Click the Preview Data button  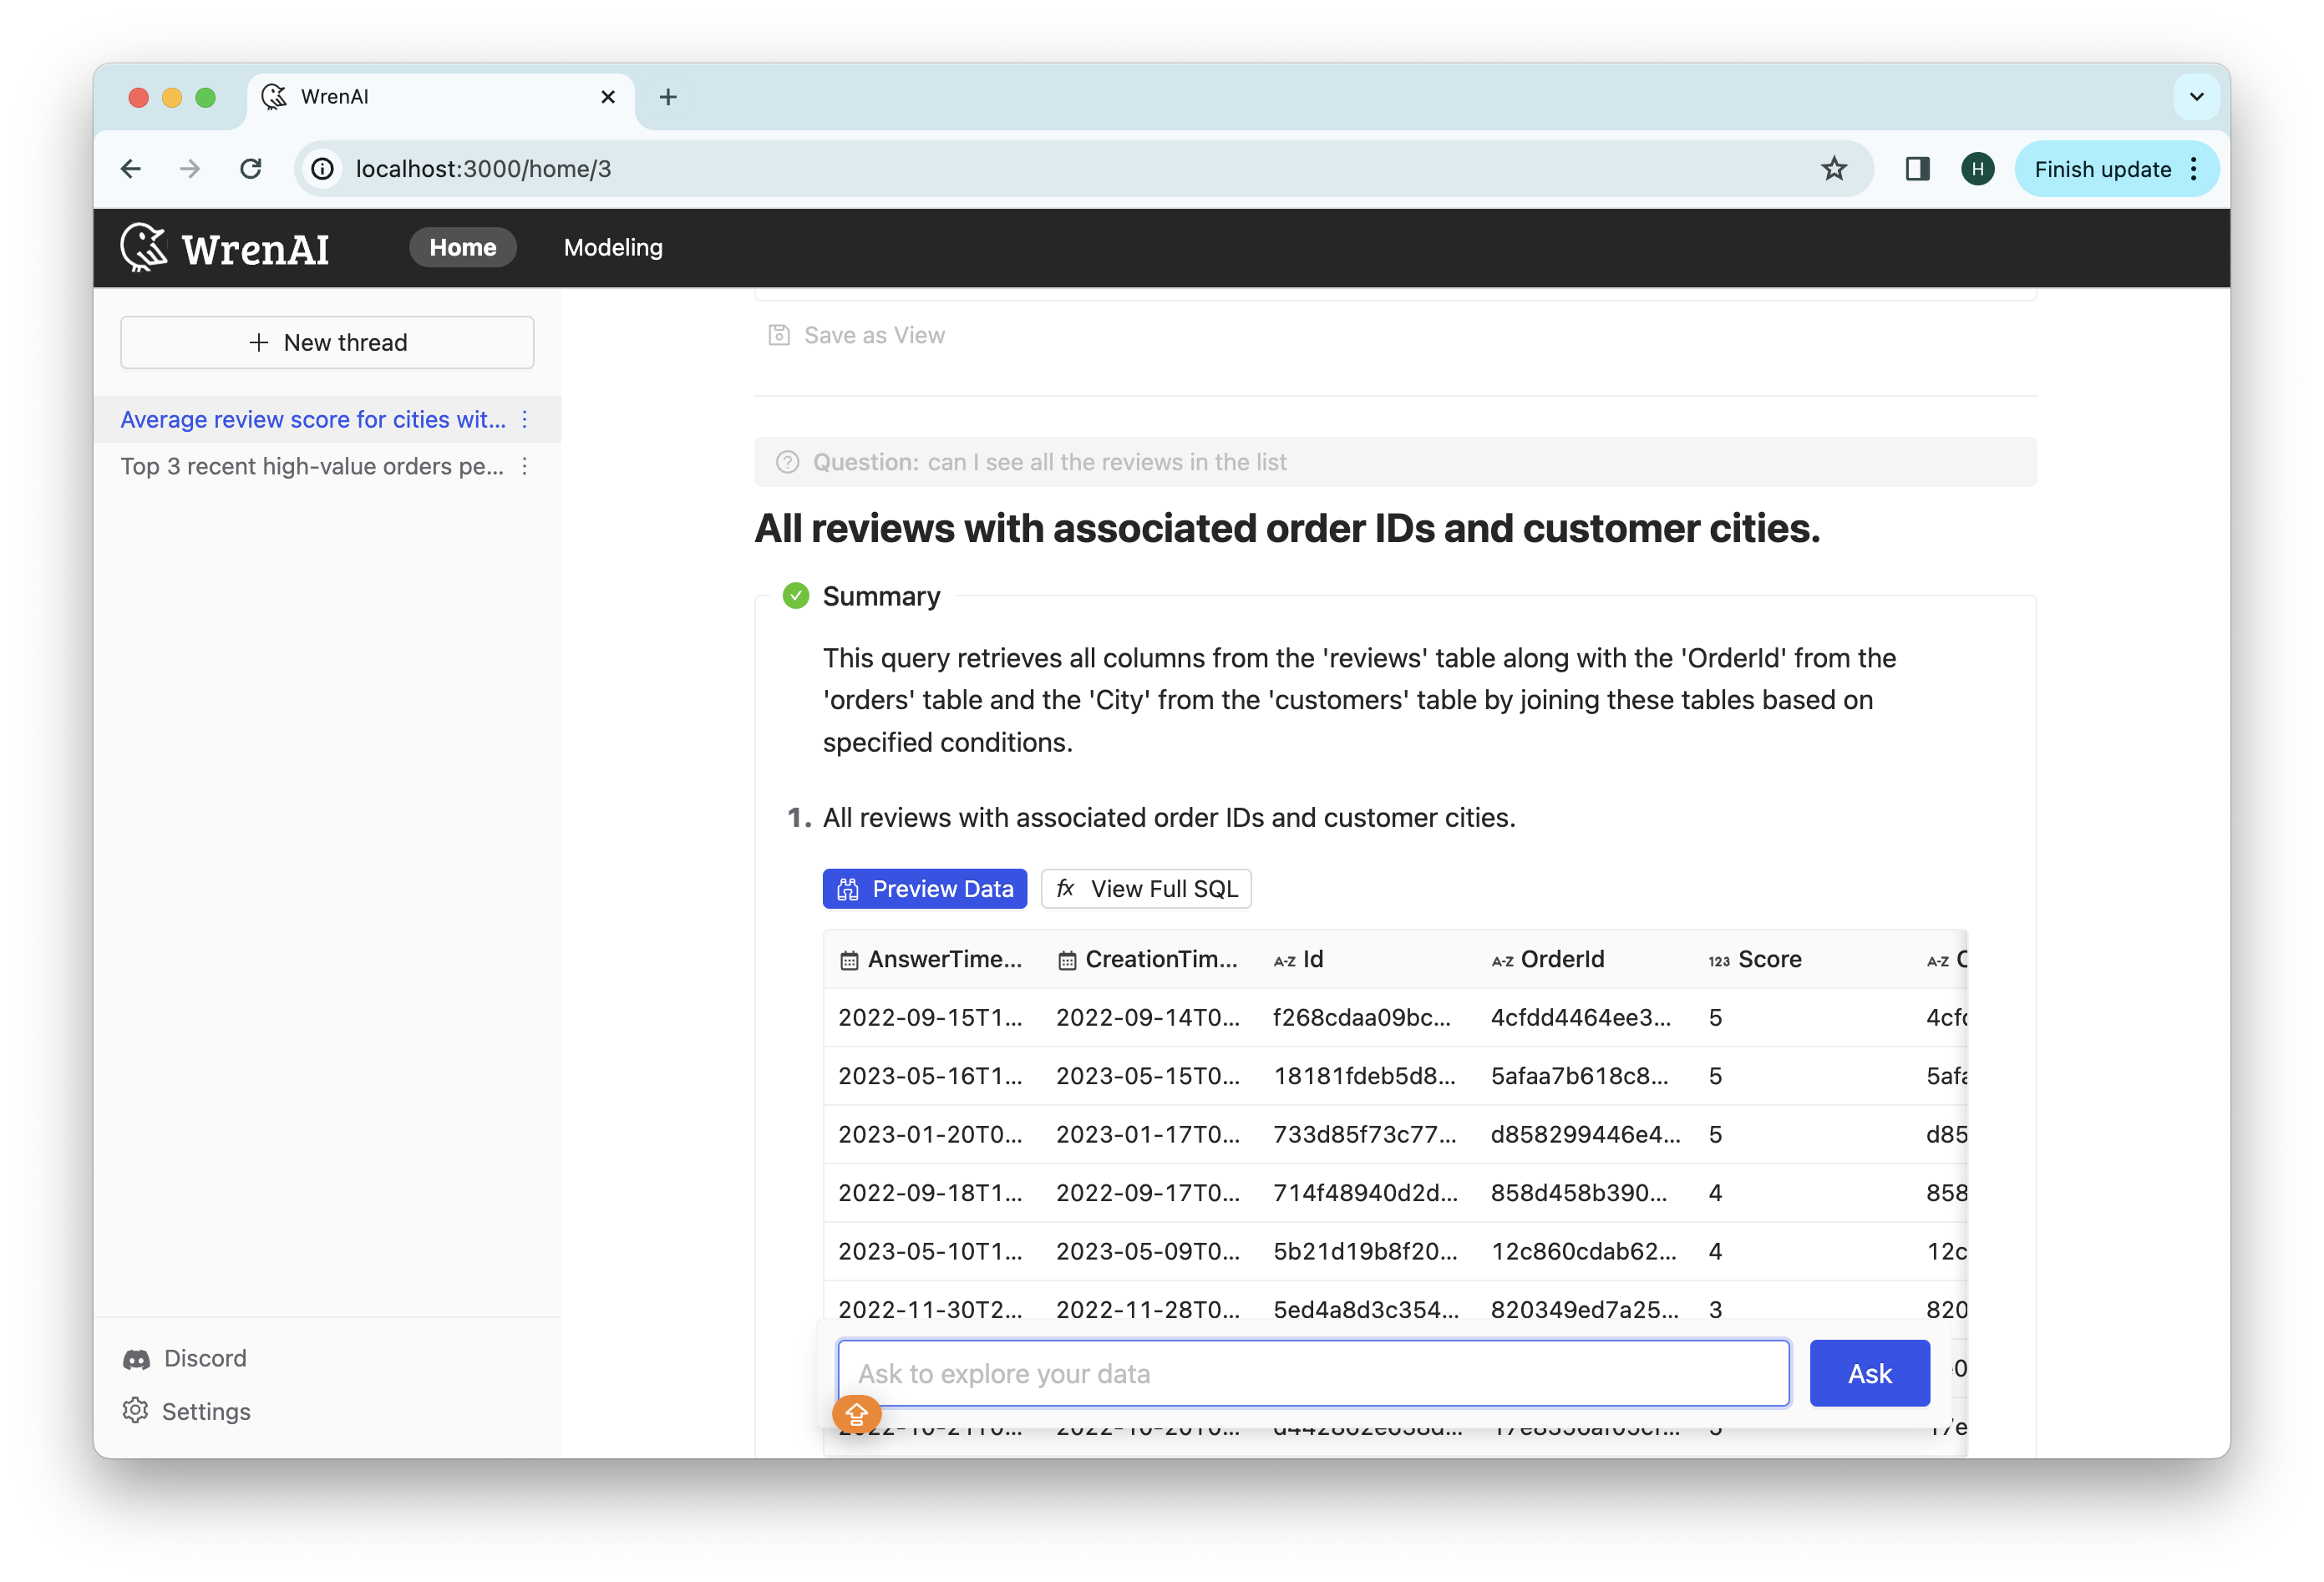(924, 888)
